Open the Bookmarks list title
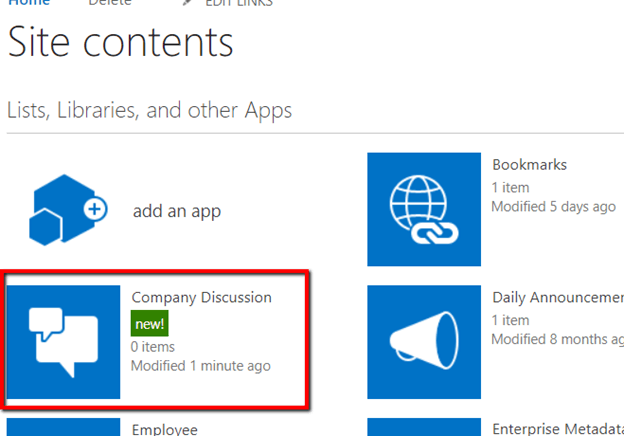624x436 pixels. pos(529,165)
